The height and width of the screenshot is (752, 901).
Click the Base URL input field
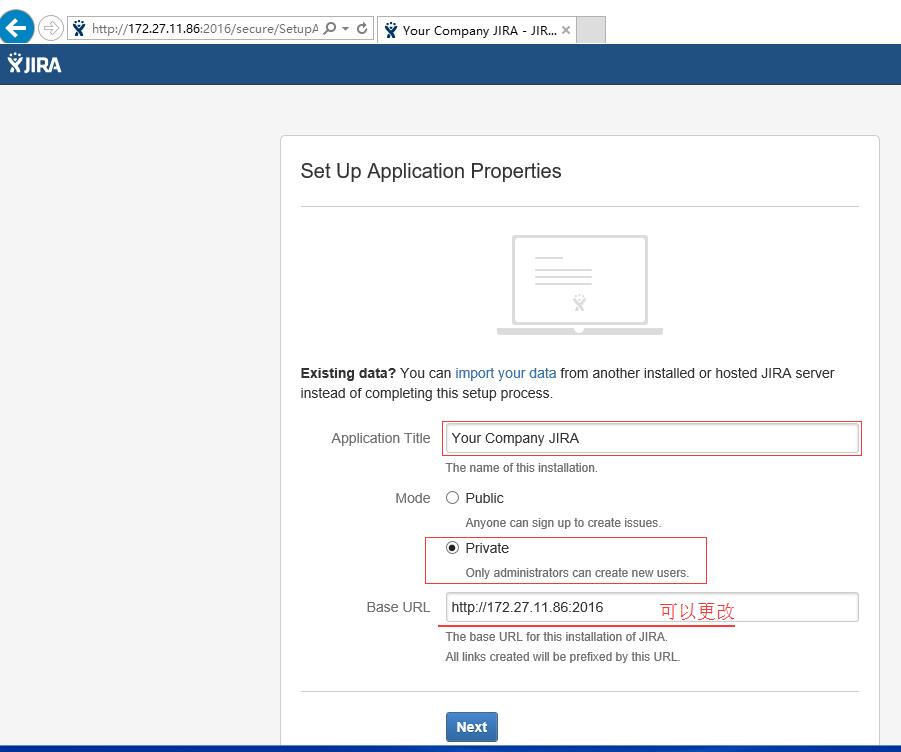pyautogui.click(x=652, y=607)
